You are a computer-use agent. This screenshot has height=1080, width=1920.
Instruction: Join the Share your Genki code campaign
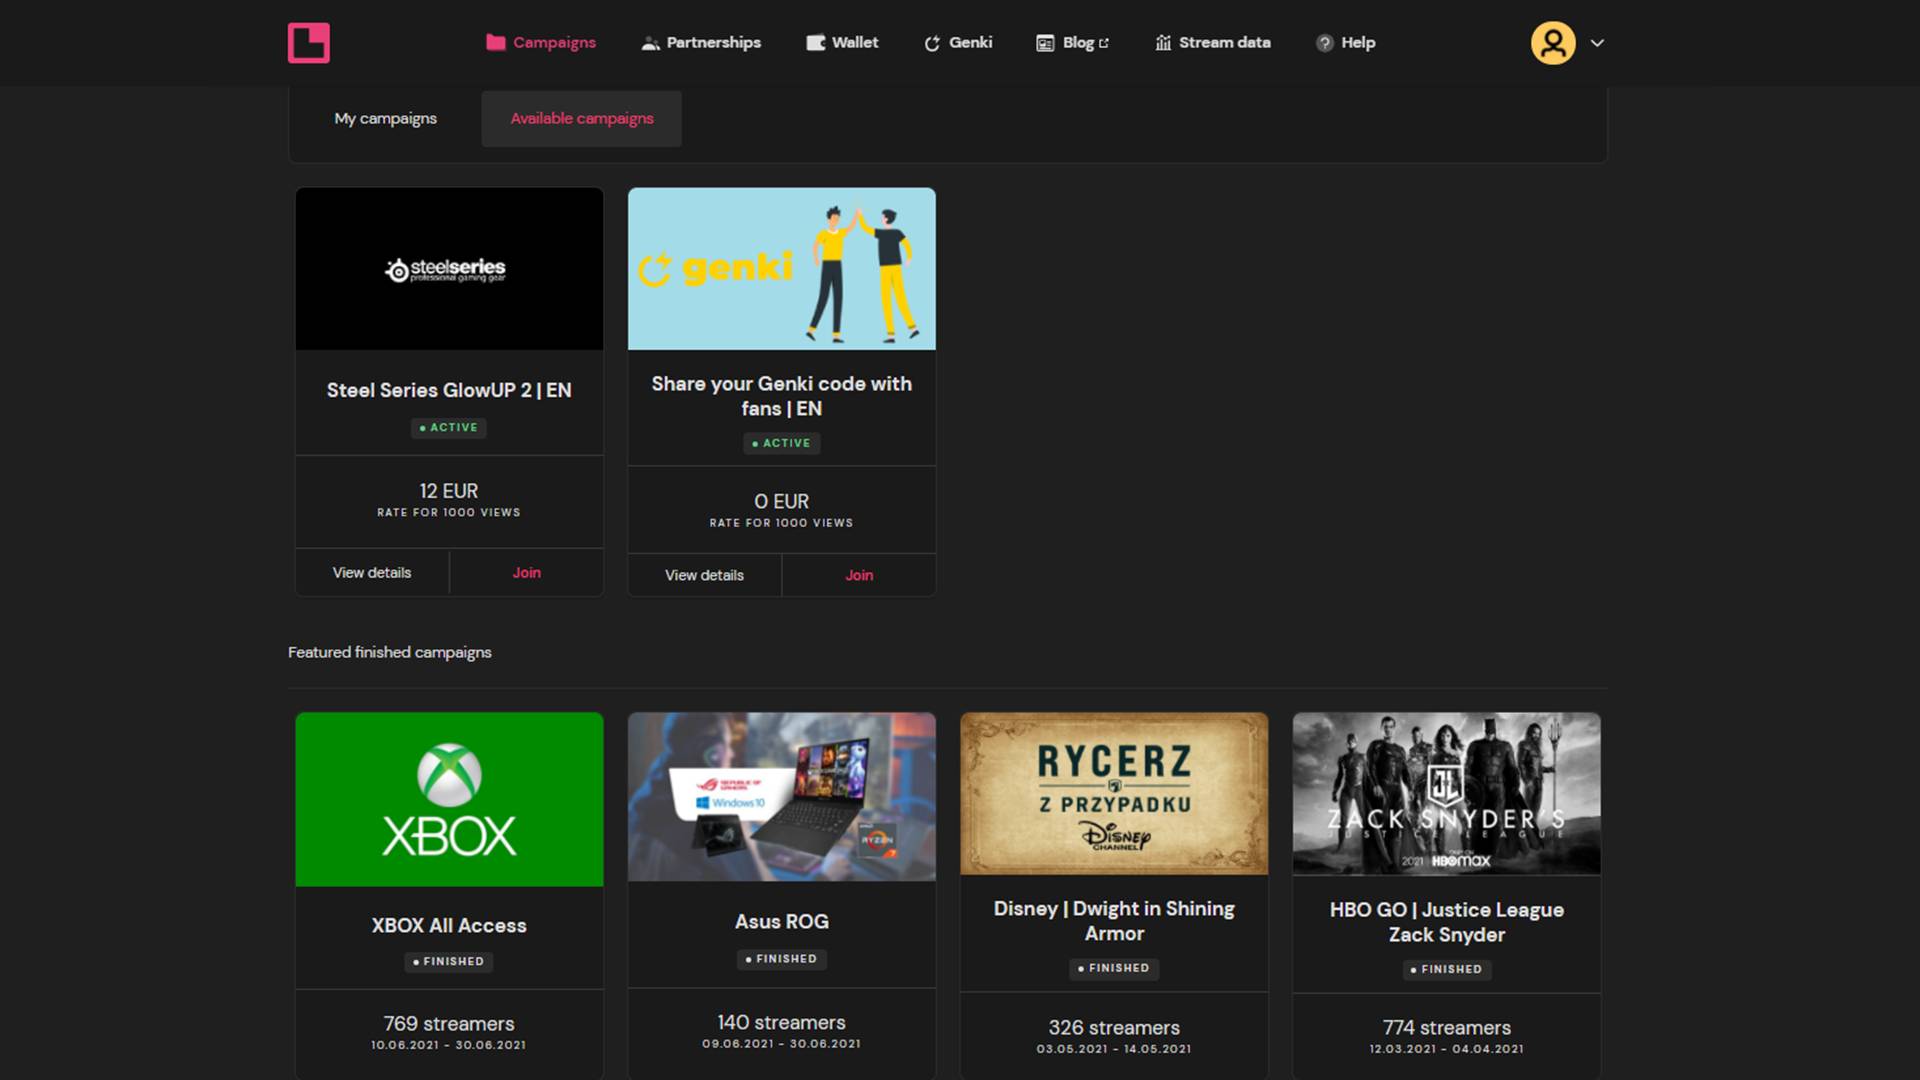point(859,575)
